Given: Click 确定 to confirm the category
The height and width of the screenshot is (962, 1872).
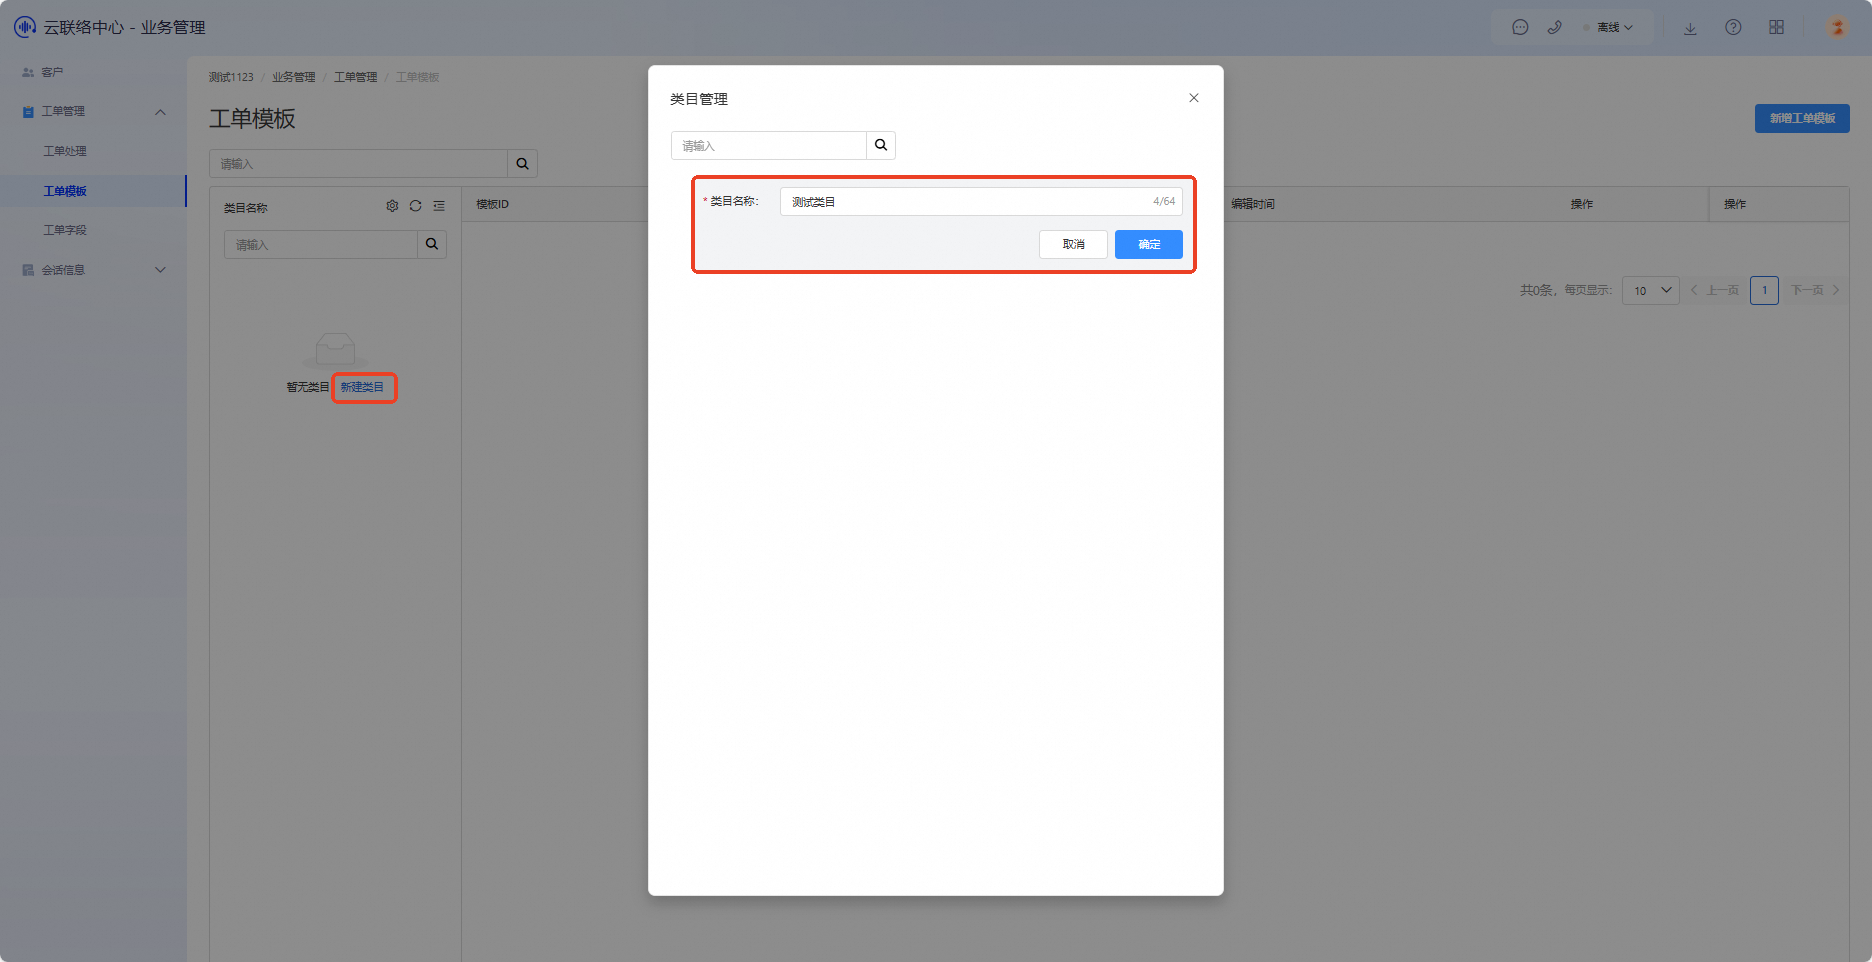Looking at the screenshot, I should (x=1149, y=245).
